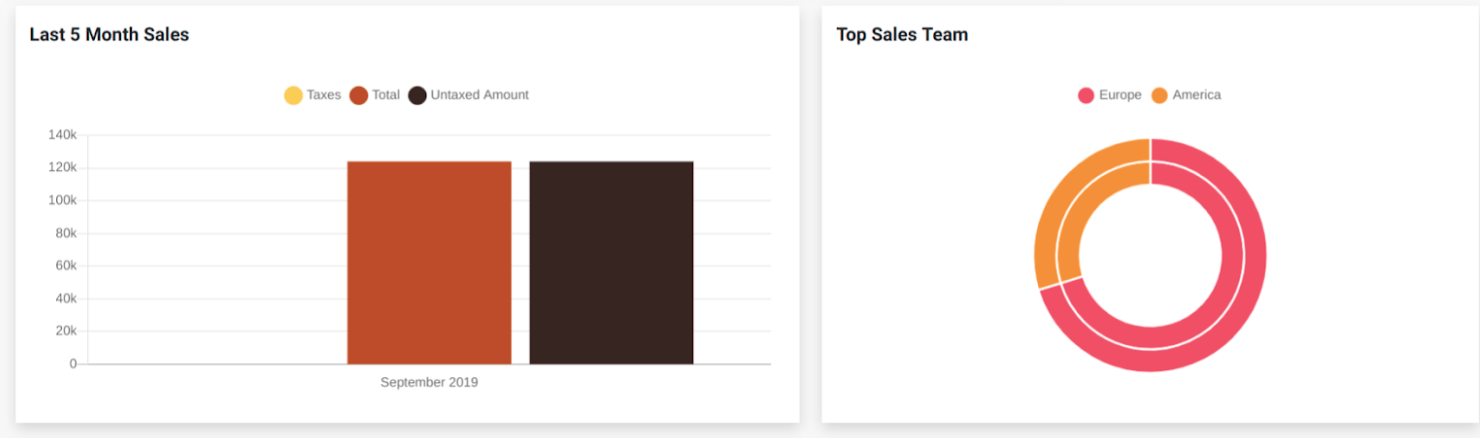The height and width of the screenshot is (438, 1480).
Task: Click the yellow Taxes legend circle
Action: pyautogui.click(x=293, y=95)
